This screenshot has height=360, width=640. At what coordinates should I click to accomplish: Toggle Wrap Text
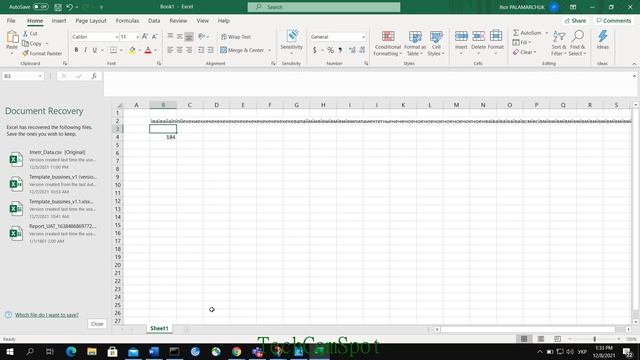tap(236, 37)
